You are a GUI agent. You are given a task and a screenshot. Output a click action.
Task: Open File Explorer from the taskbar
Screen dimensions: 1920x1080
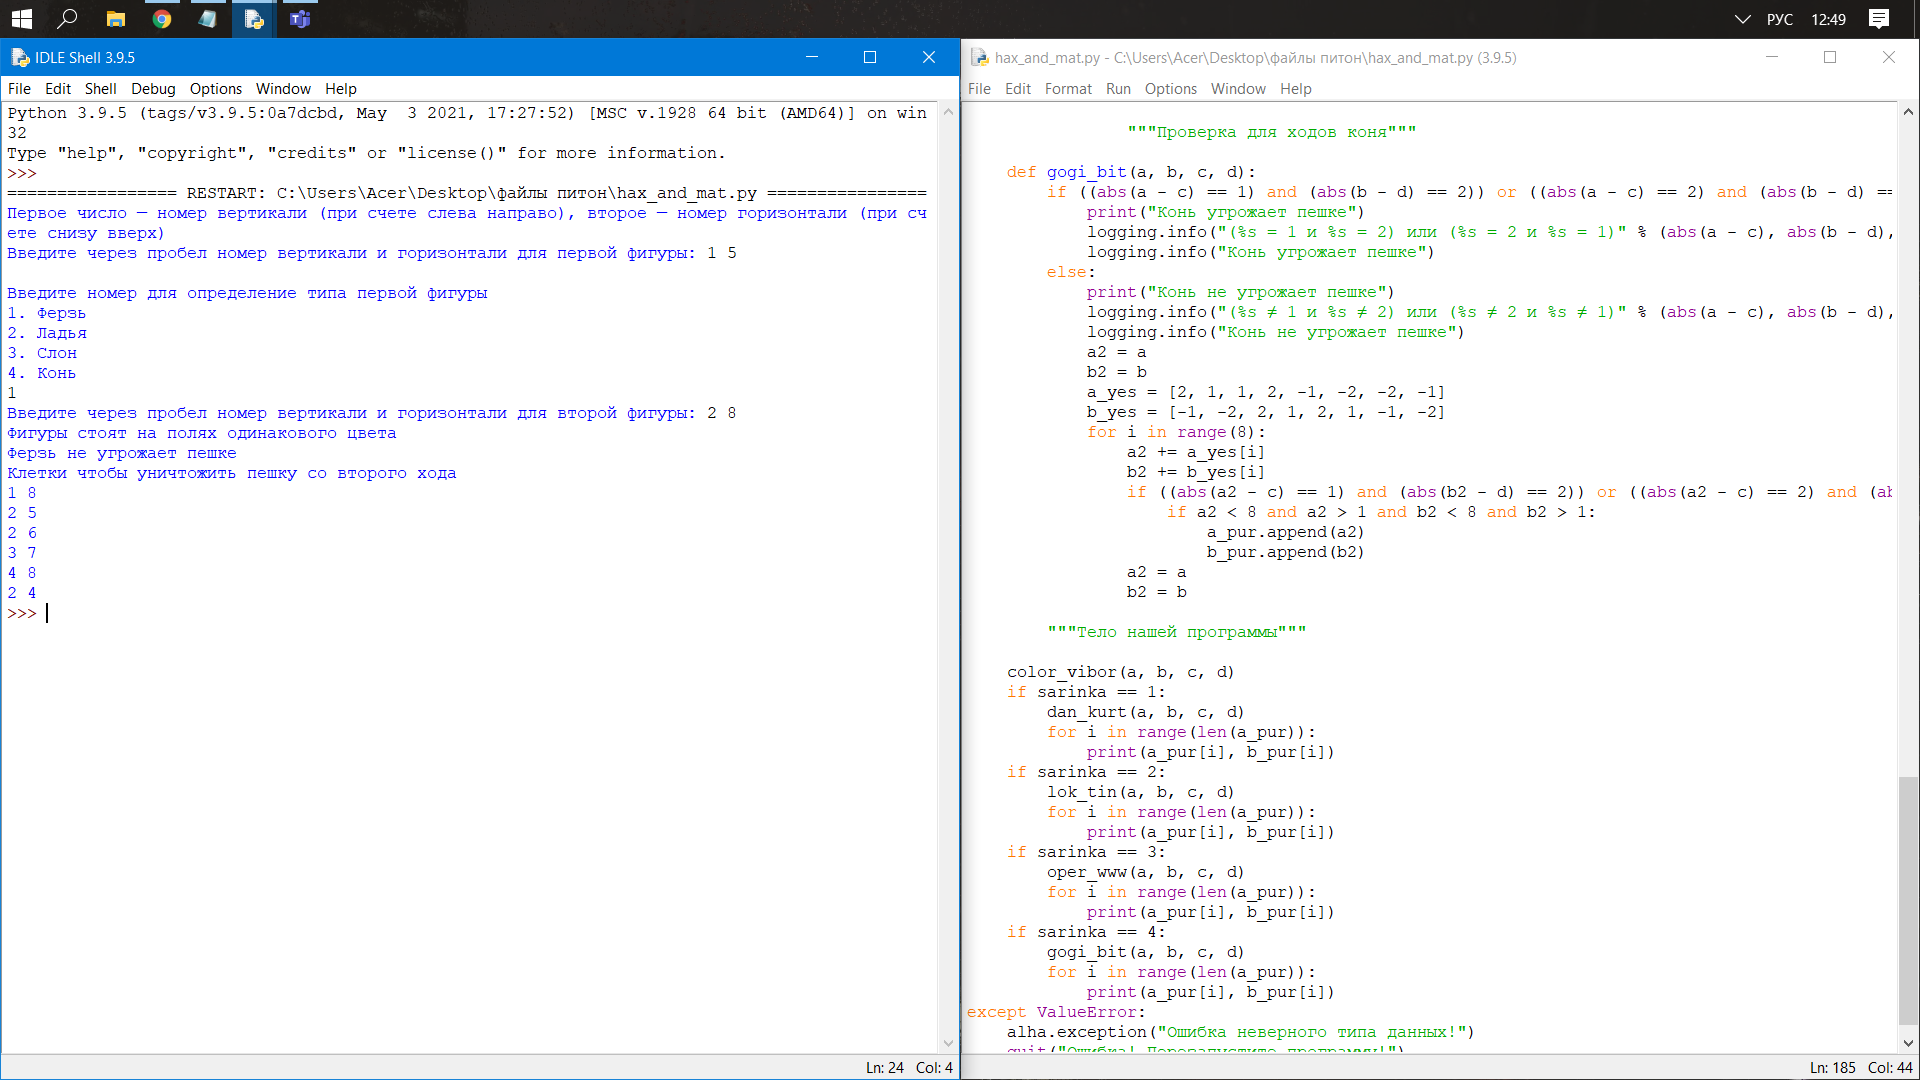coord(115,19)
